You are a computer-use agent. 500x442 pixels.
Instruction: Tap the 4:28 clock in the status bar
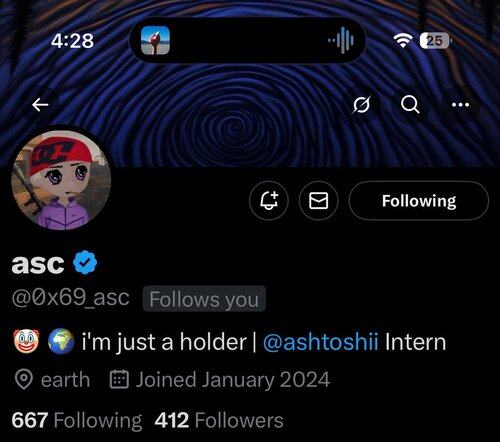[72, 41]
